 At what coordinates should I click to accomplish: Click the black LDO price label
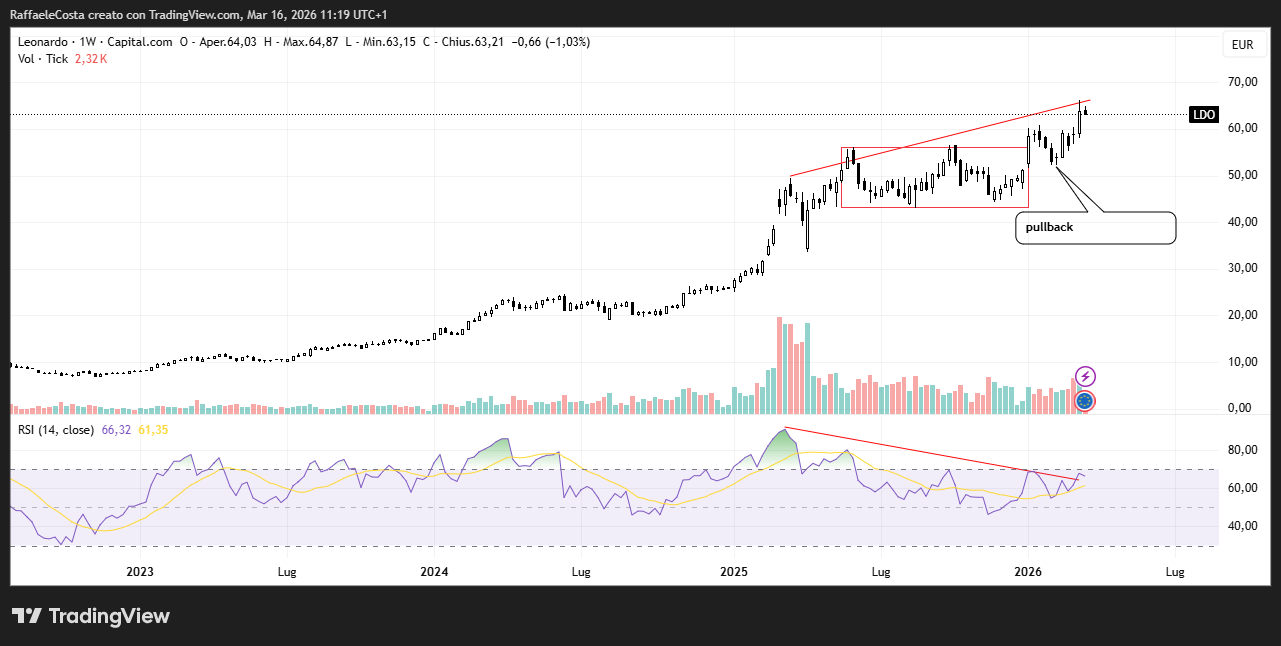(1203, 115)
